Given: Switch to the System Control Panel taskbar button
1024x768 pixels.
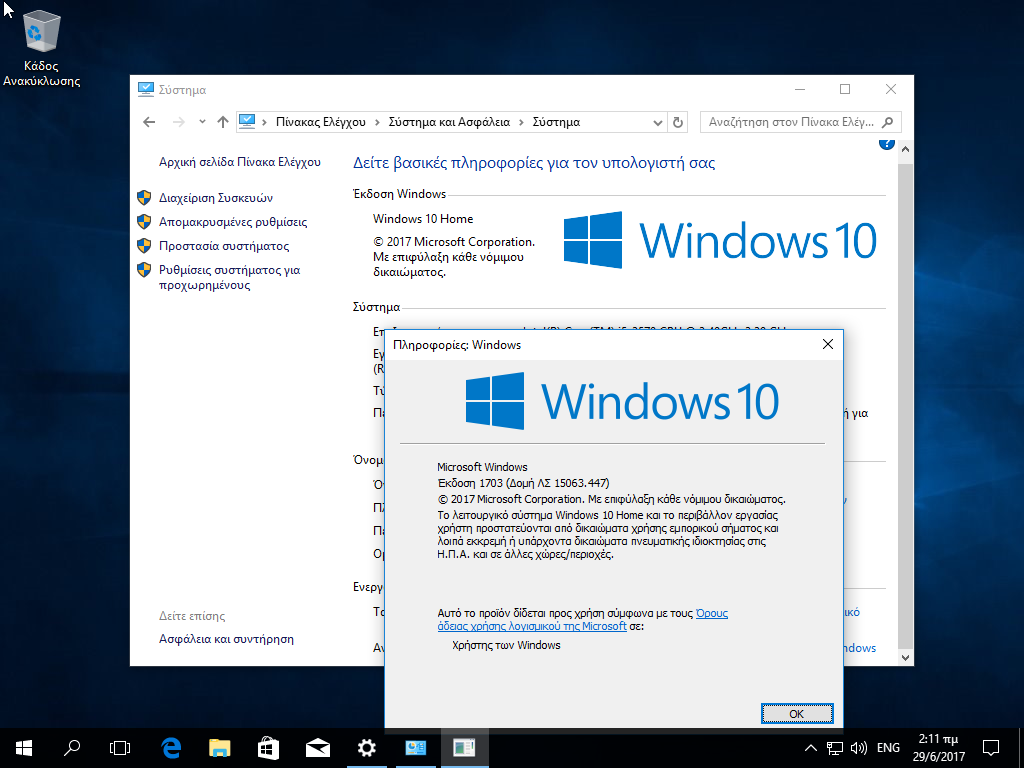Looking at the screenshot, I should (x=416, y=748).
